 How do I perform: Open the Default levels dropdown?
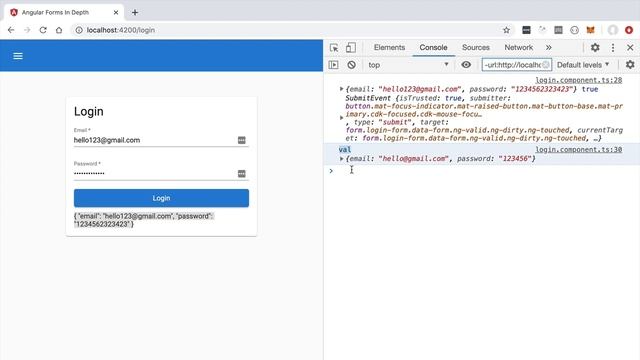click(x=583, y=65)
